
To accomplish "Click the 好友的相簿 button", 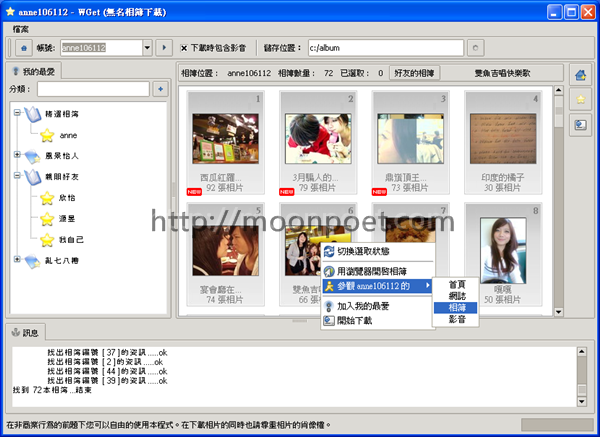I will tap(414, 73).
